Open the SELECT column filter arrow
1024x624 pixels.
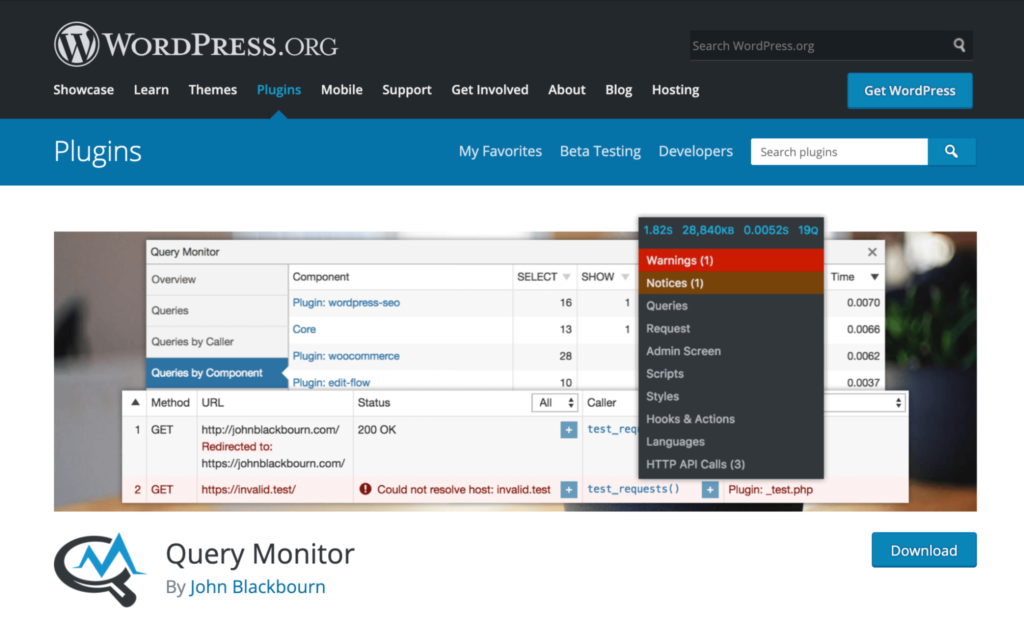point(566,277)
